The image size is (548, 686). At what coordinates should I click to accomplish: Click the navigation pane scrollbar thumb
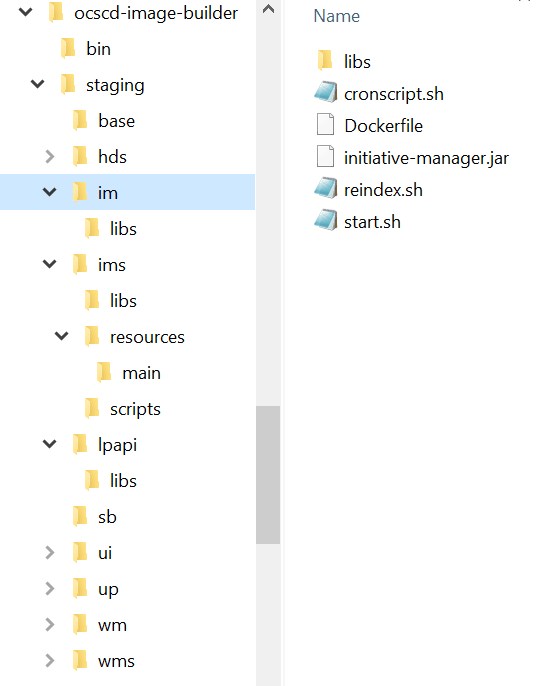[x=268, y=475]
